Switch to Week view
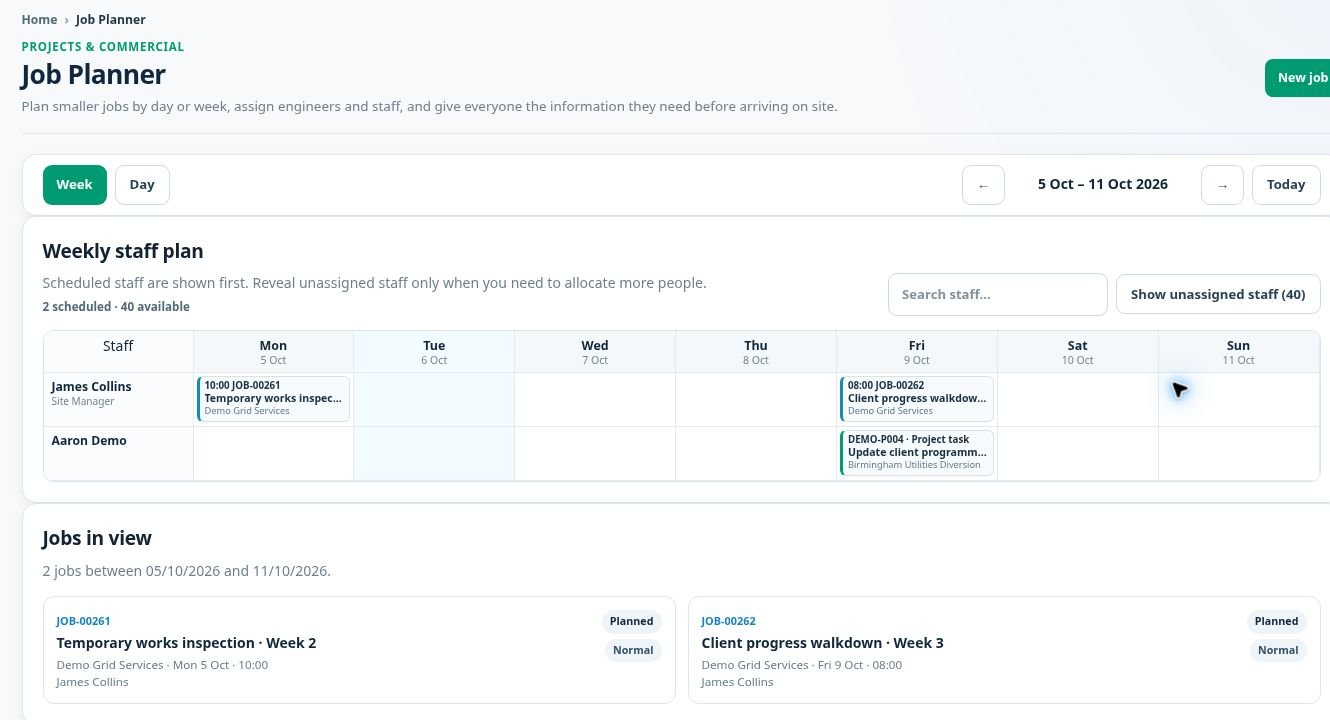 coord(75,185)
